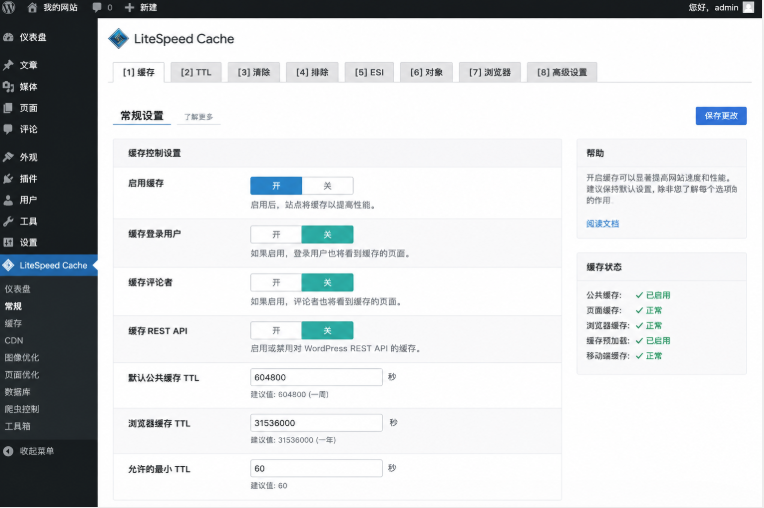This screenshot has height=508, width=764.
Task: Click the 浏览器缓存 正常 status
Action: tap(649, 325)
